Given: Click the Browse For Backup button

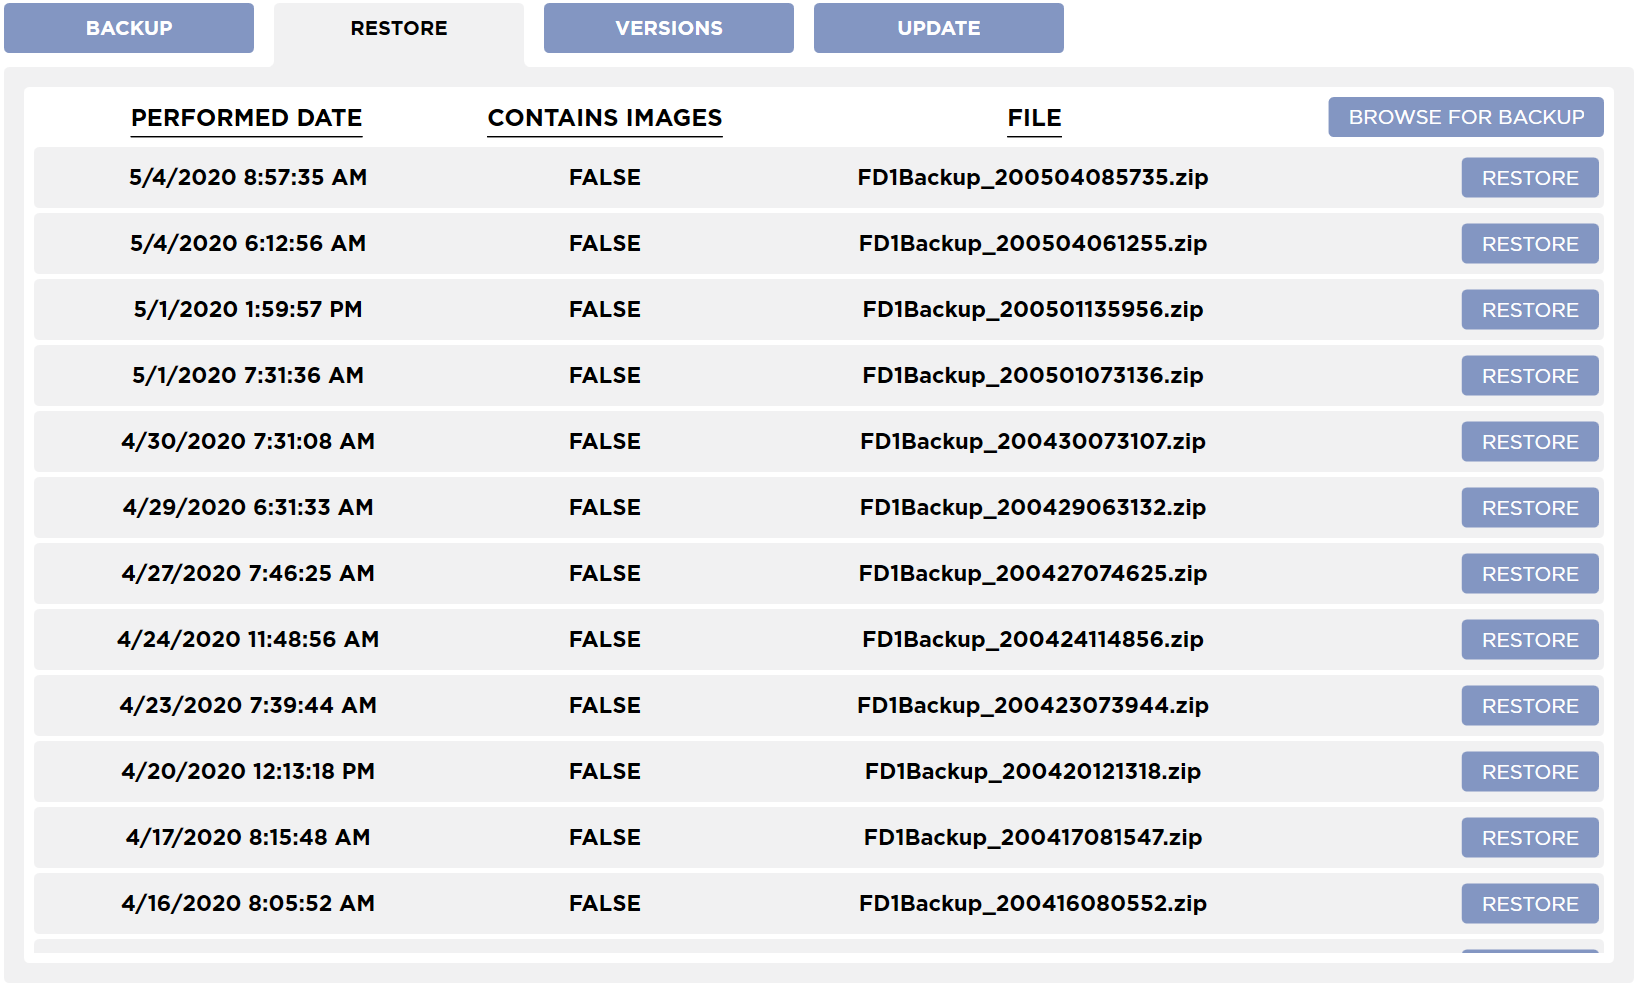Looking at the screenshot, I should click(1465, 117).
